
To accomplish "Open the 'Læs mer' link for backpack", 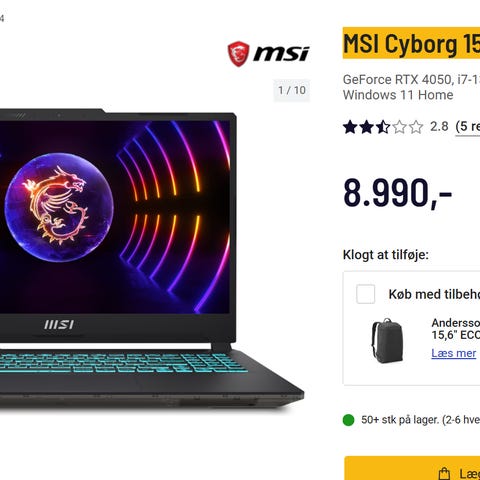I will 453,353.
